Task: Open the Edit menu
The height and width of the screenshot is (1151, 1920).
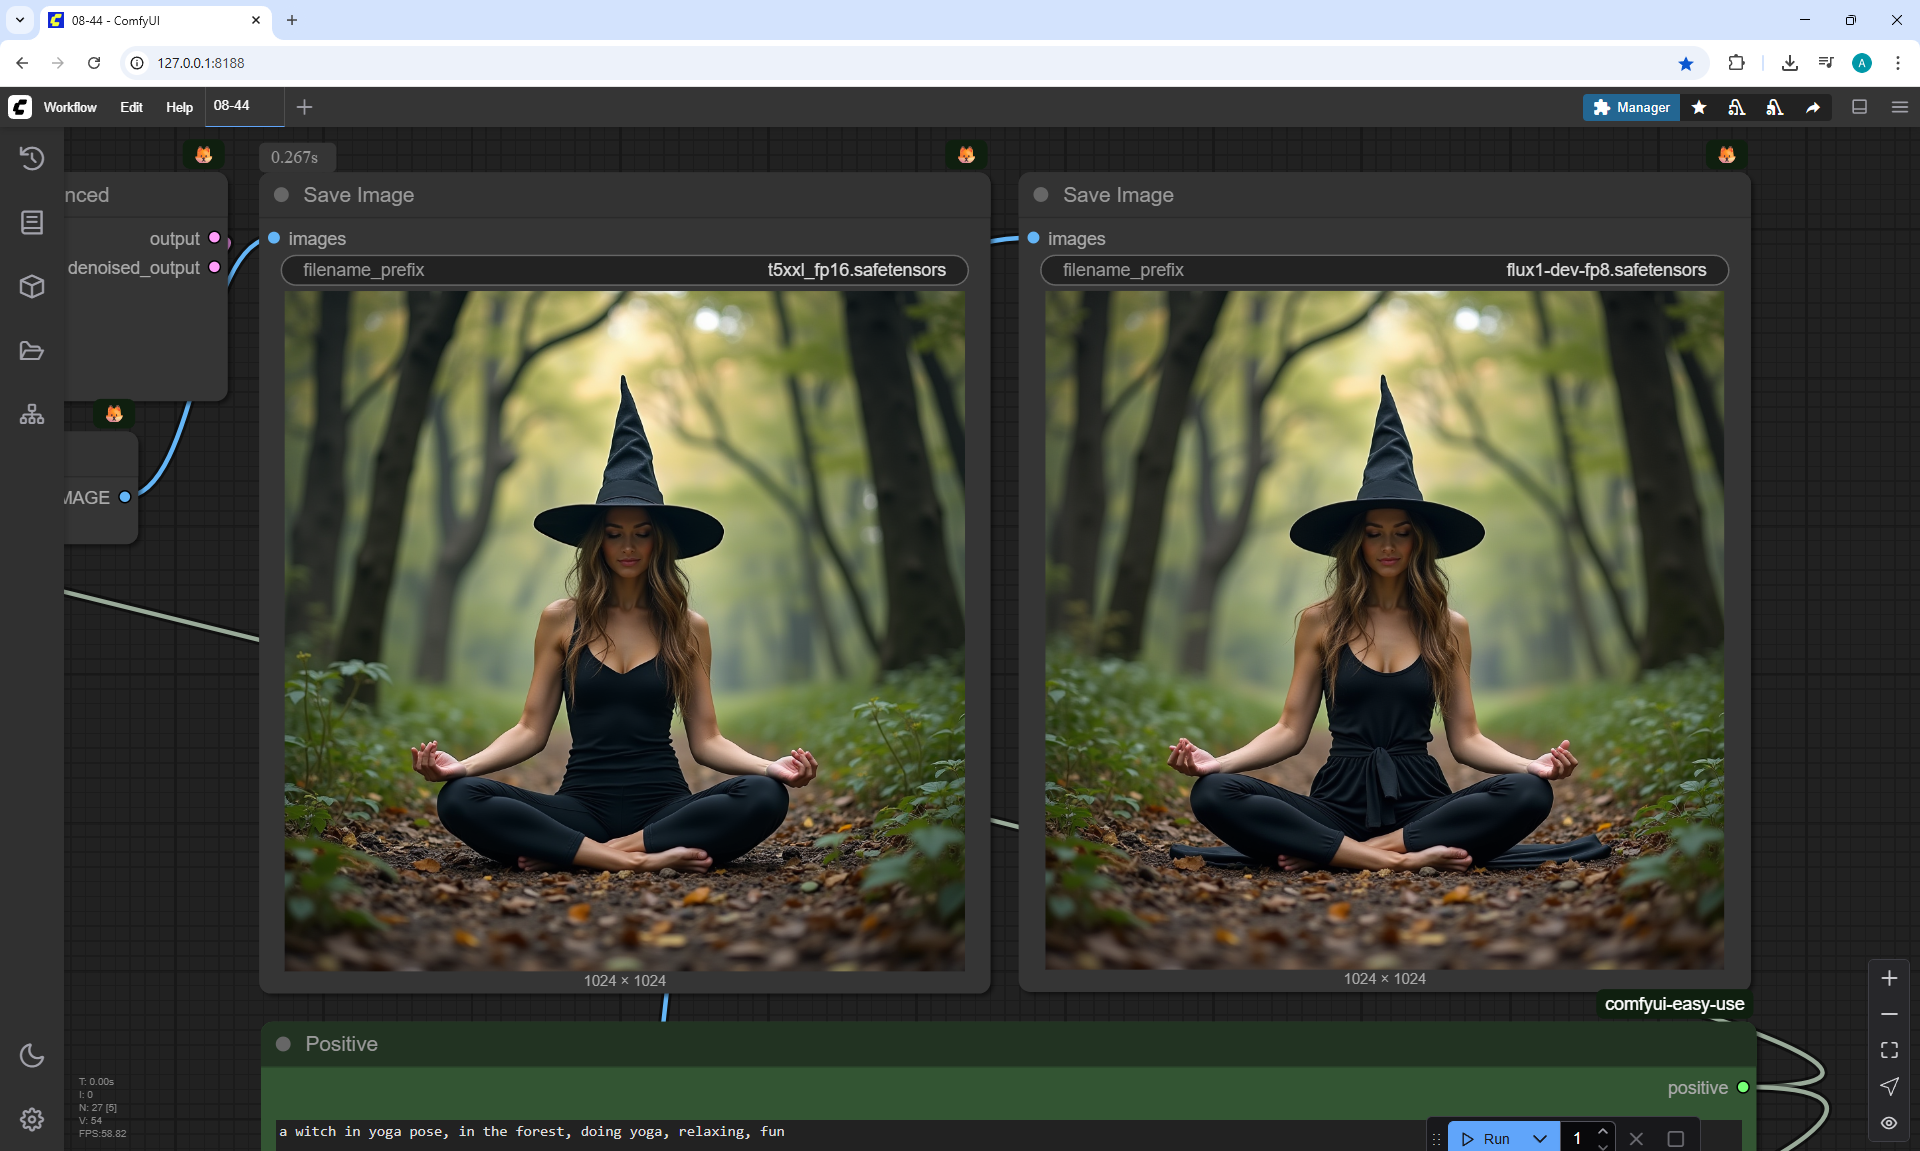Action: click(x=131, y=107)
